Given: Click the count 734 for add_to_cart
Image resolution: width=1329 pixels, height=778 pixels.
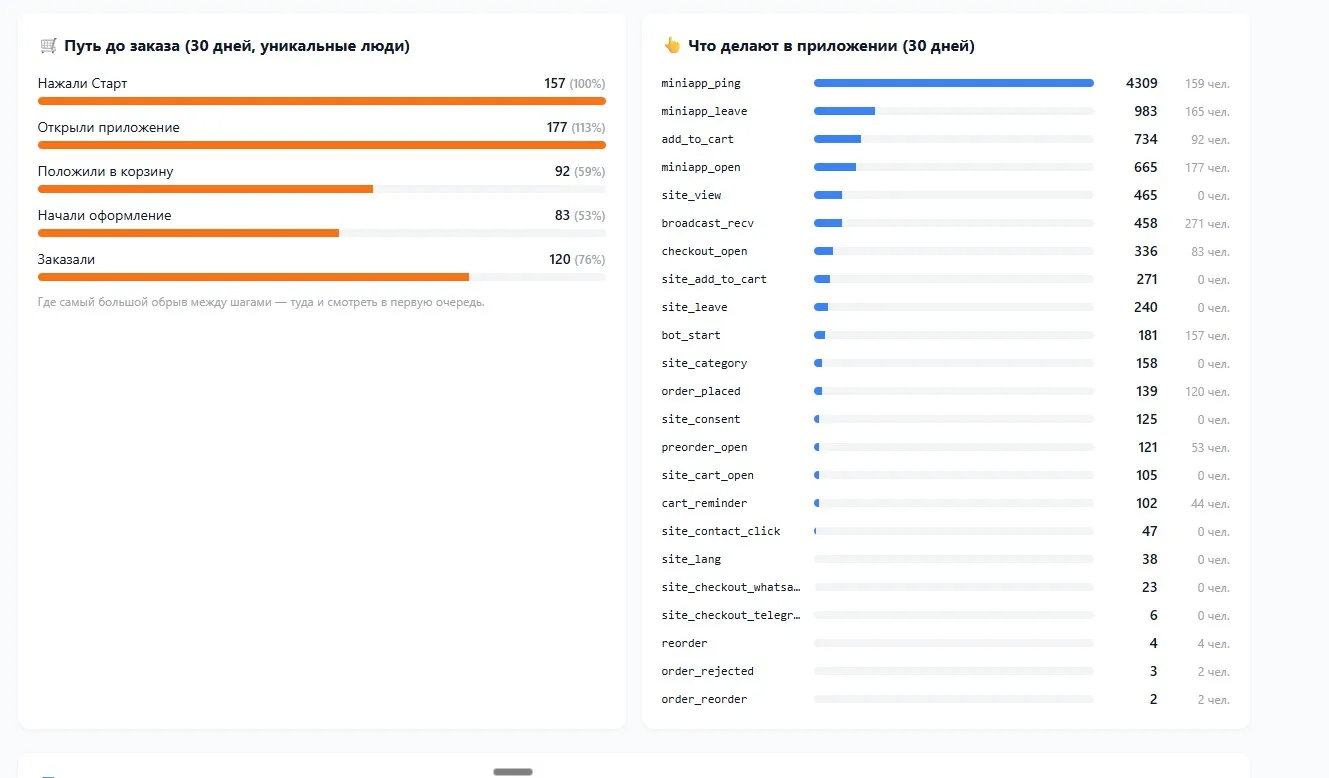Looking at the screenshot, I should (x=1146, y=140).
